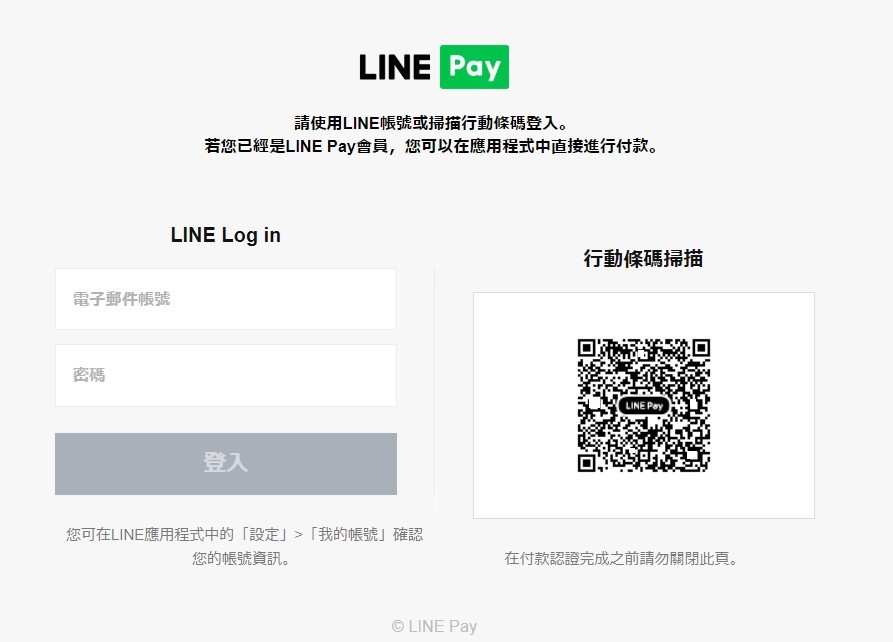Image resolution: width=893 pixels, height=642 pixels.
Task: Click the 請使用LINE帳號或掃描行動條碼登入 instruction line
Action: coord(431,122)
